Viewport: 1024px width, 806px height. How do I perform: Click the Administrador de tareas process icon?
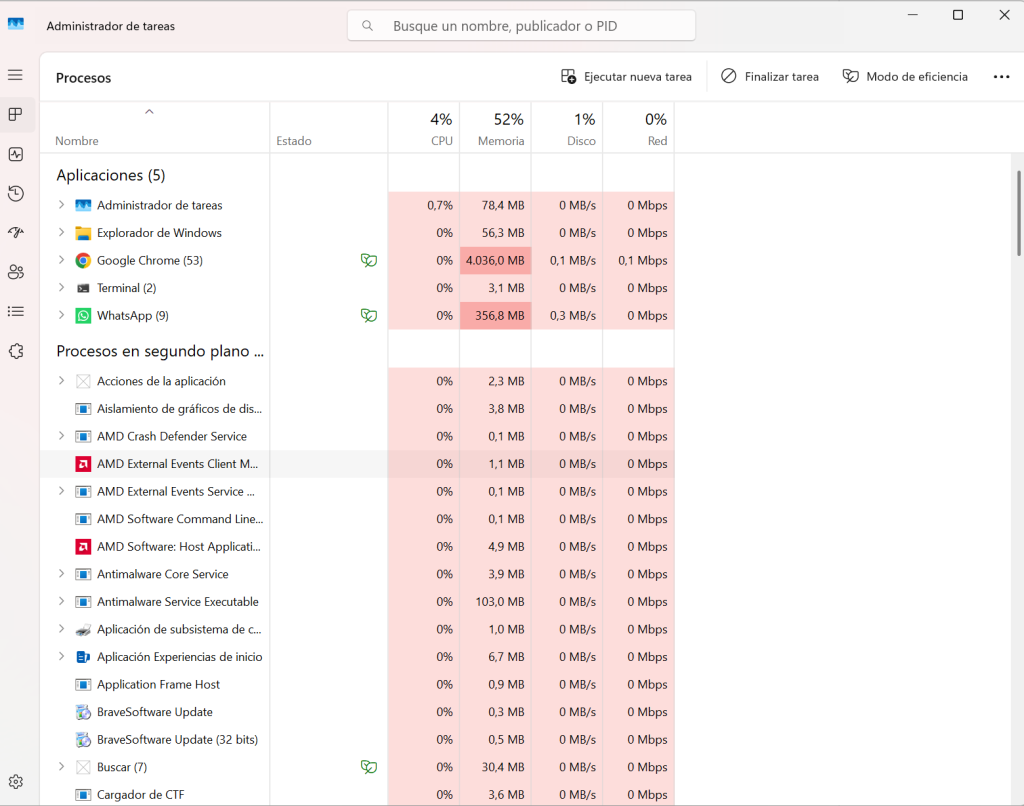[x=83, y=205]
